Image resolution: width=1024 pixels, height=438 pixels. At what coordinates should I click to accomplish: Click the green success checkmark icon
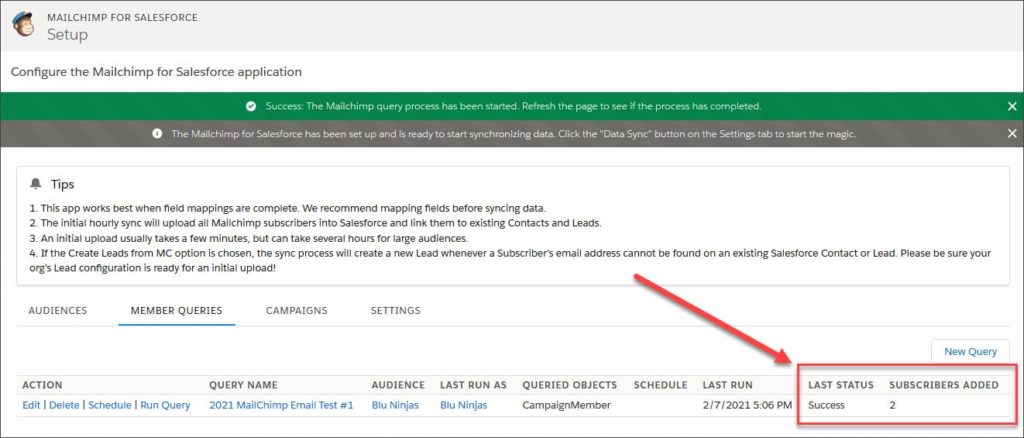coord(251,106)
